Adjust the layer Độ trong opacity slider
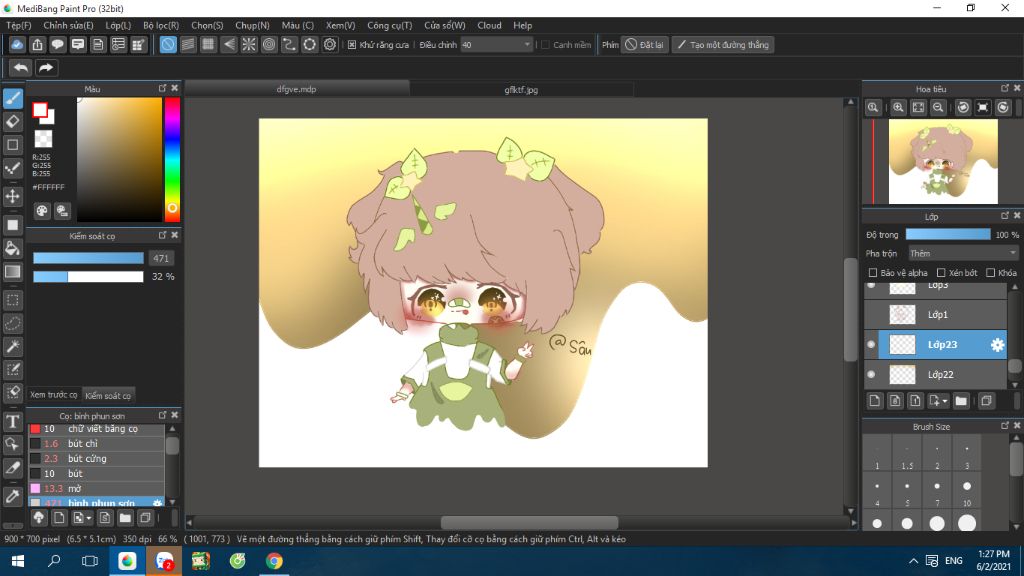The width and height of the screenshot is (1024, 576). [x=948, y=234]
